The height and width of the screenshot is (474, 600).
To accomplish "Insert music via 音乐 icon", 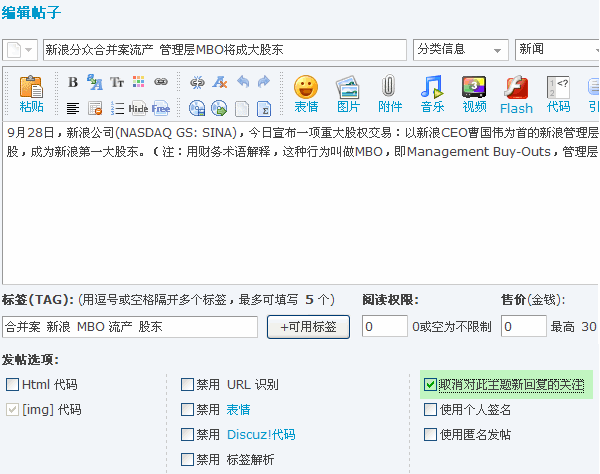I will [x=432, y=94].
